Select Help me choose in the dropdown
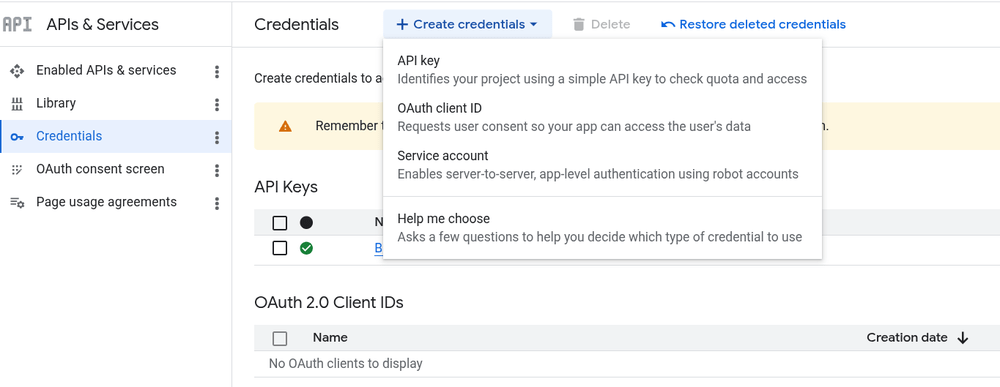1000x387 pixels. click(602, 228)
